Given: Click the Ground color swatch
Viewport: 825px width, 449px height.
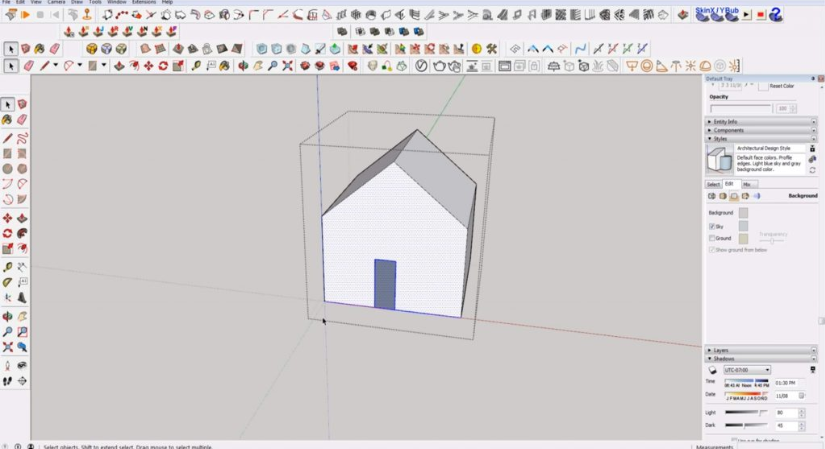Looking at the screenshot, I should (x=743, y=238).
